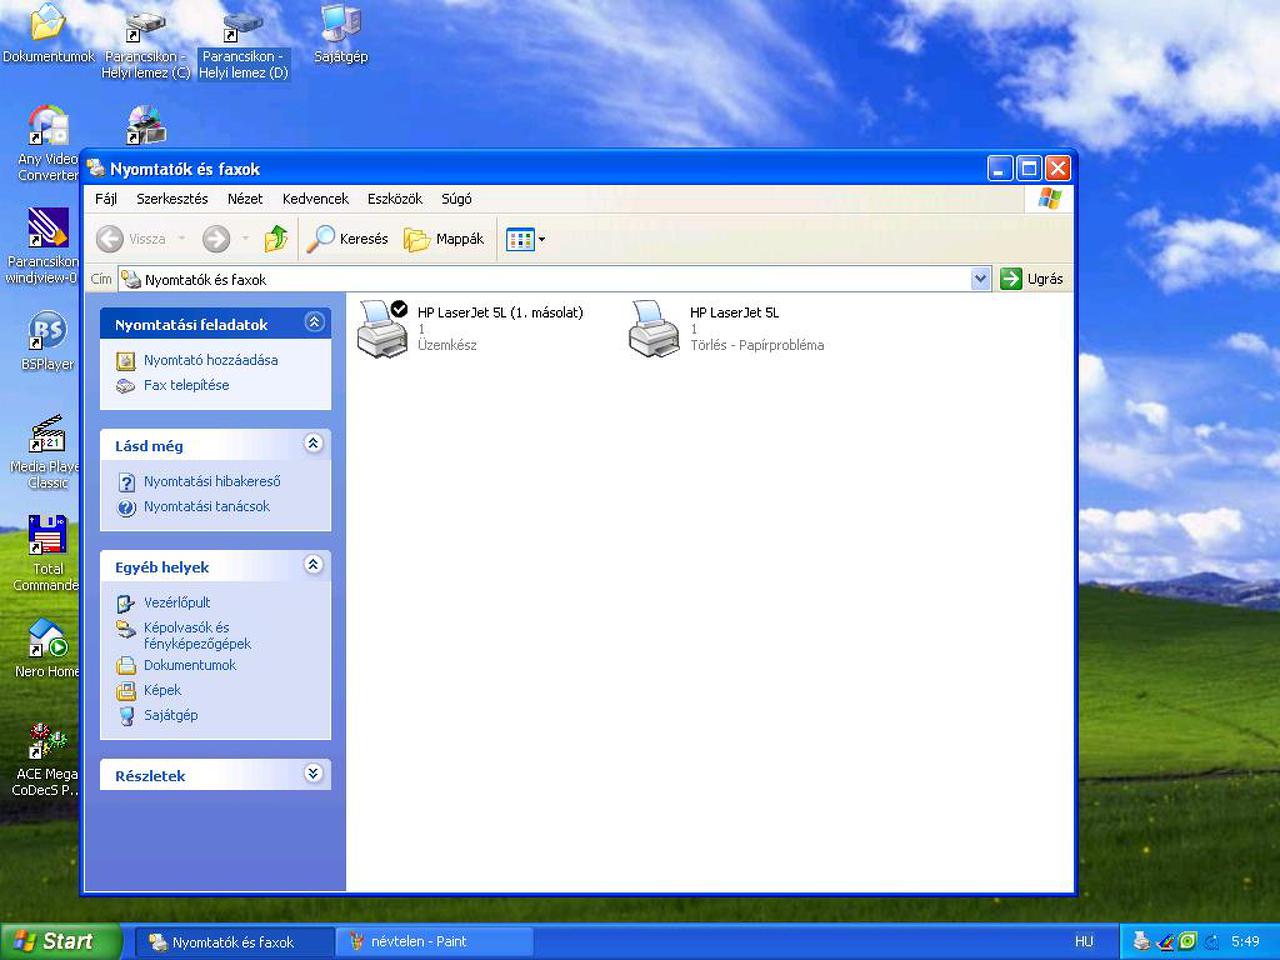Screen dimensions: 1280x960
Task: Open the Szerkesztés menu
Action: 172,199
